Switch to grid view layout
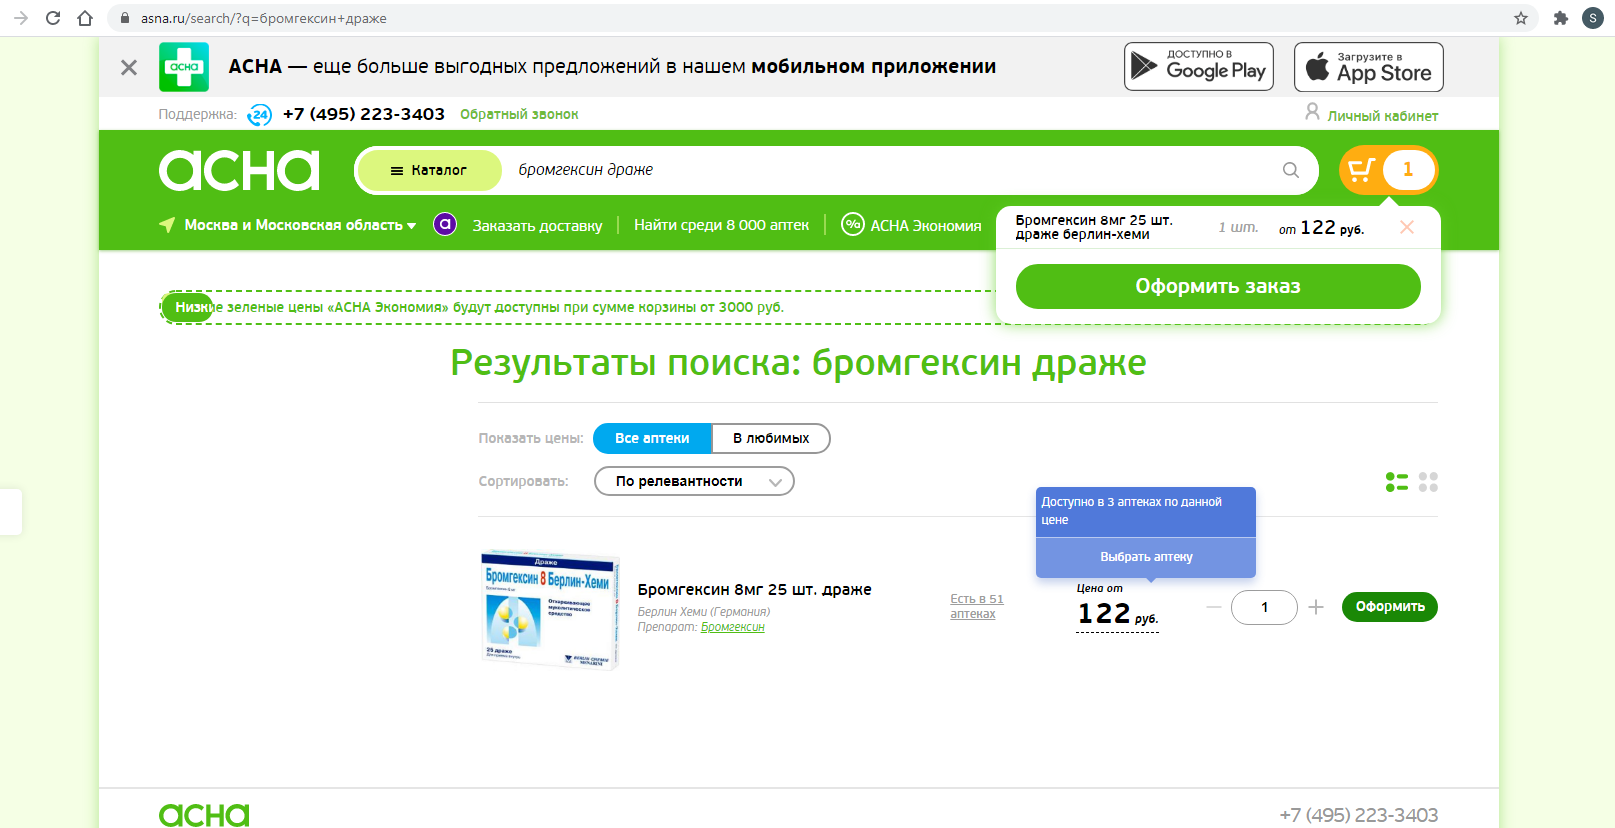 (x=1428, y=482)
